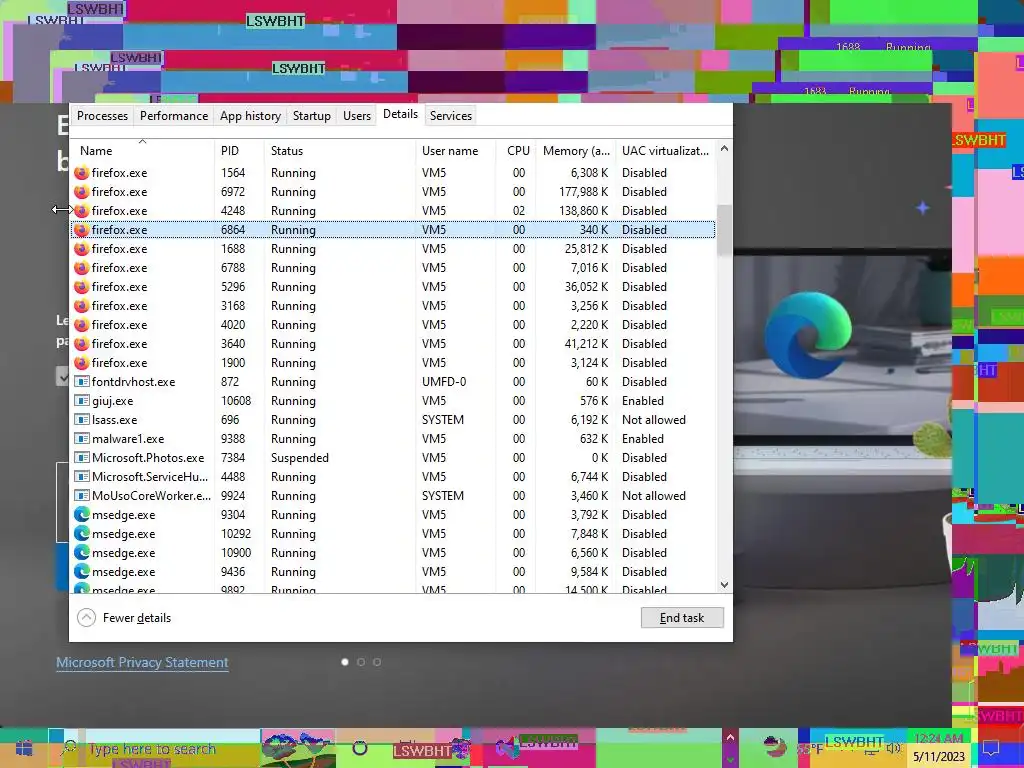Select firefox.exe icon with PID 4020
This screenshot has width=1024, height=768.
pos(82,325)
